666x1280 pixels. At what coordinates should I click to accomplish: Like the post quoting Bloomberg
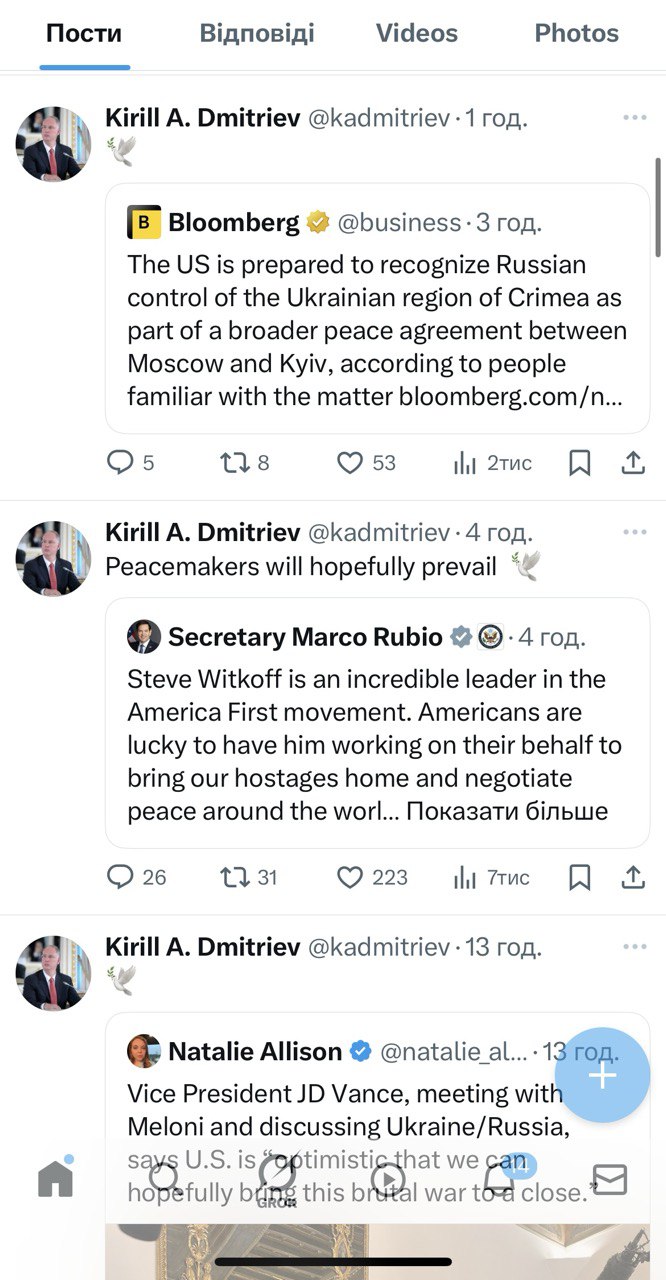point(349,463)
